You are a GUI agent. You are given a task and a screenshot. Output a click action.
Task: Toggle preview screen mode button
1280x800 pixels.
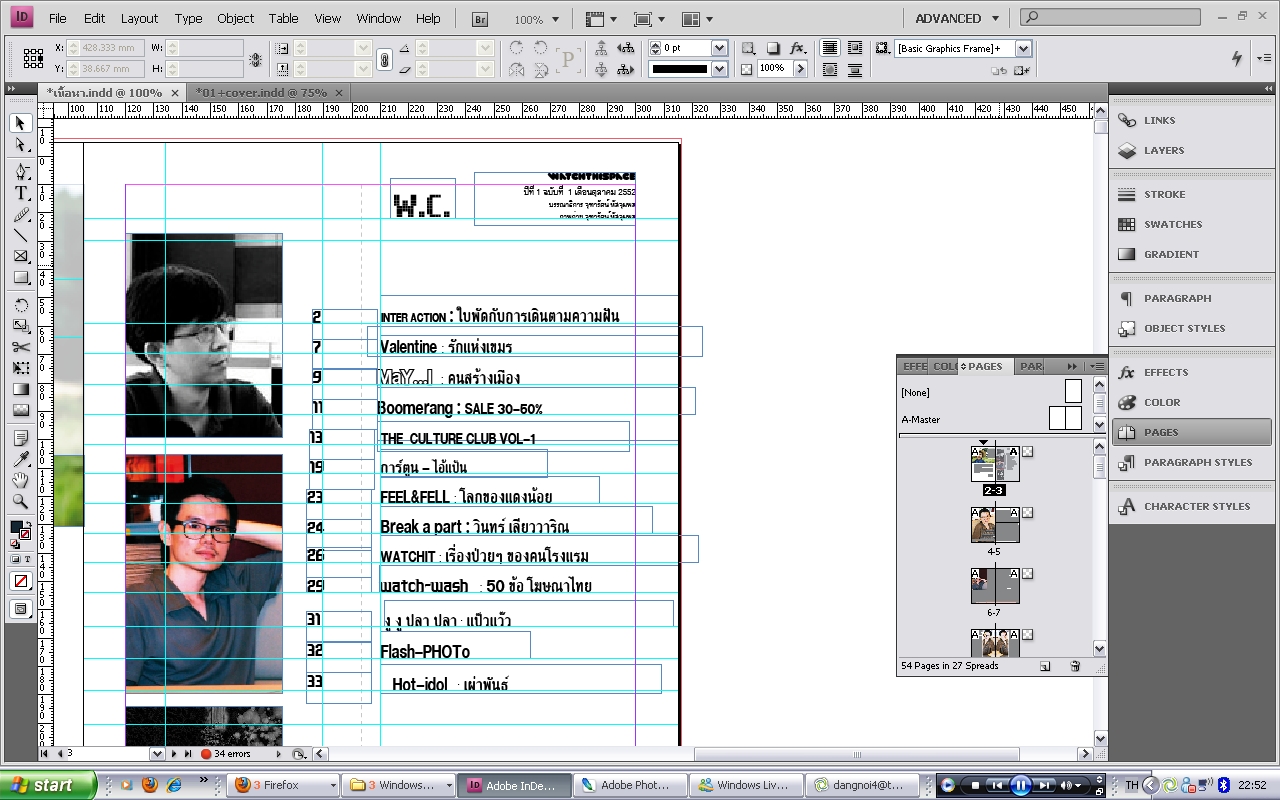coord(21,609)
